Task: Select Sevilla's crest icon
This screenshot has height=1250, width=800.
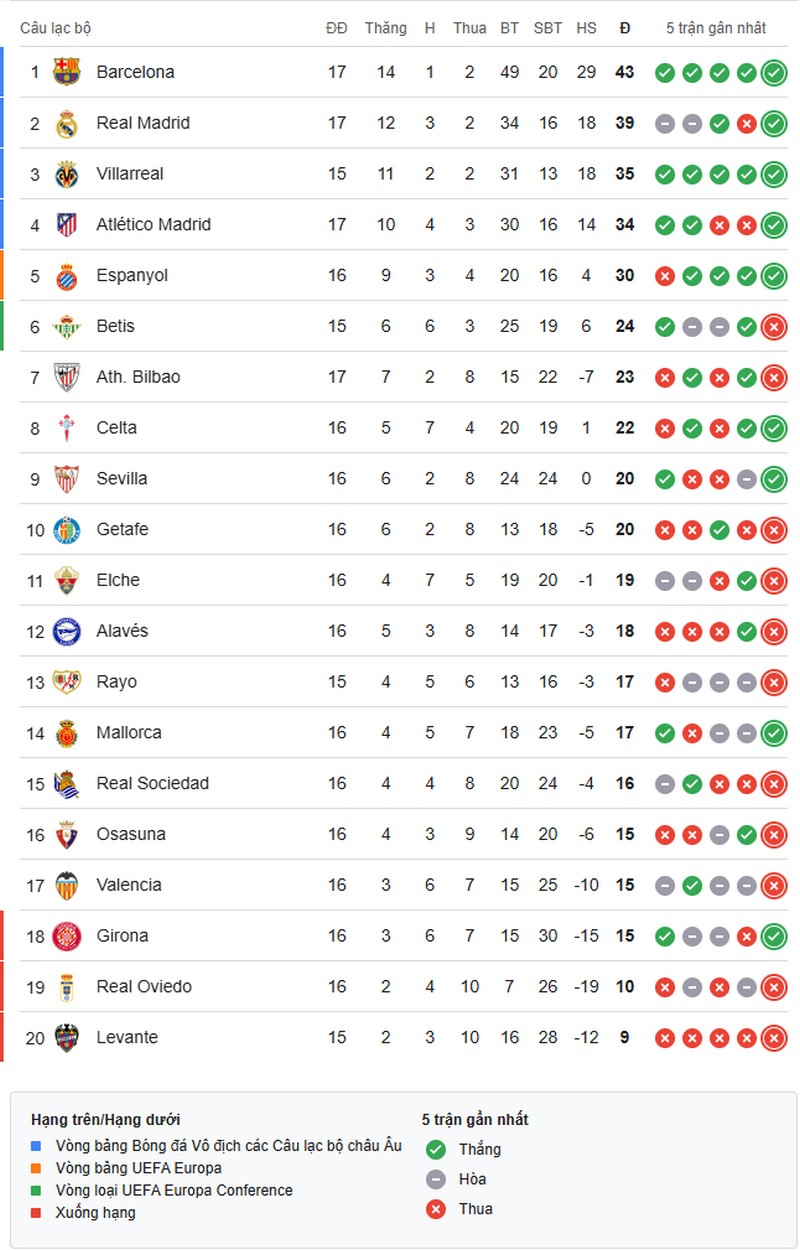Action: 66,478
